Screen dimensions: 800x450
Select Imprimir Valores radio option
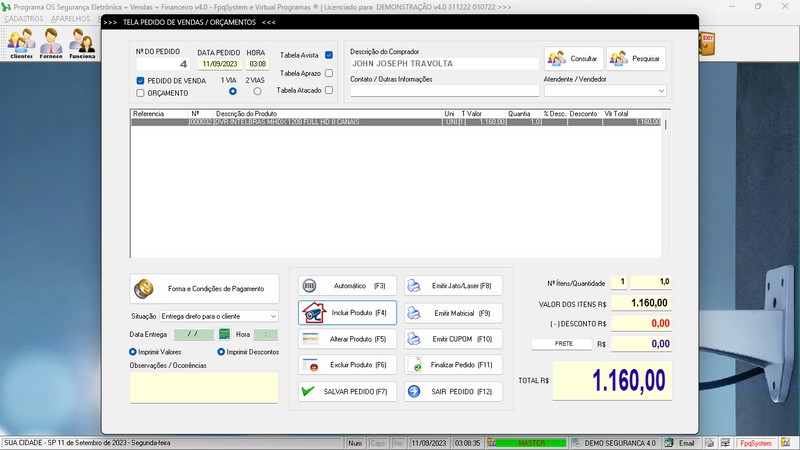133,352
